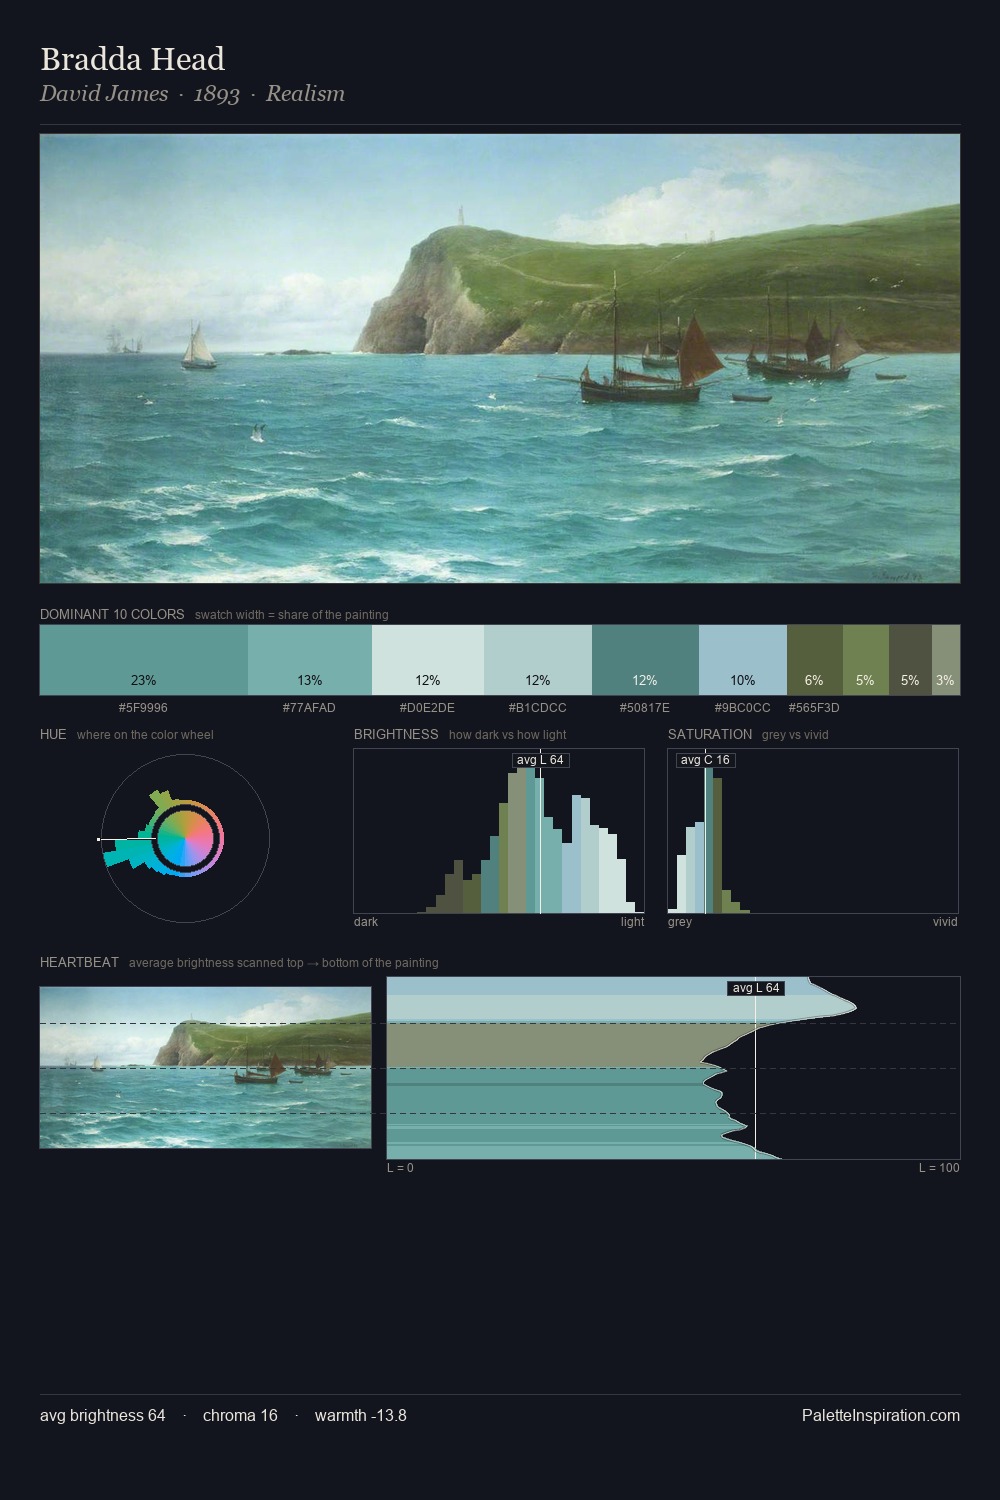
Task: Click the small painting thumbnail in Heartbeat
Action: (x=205, y=1068)
